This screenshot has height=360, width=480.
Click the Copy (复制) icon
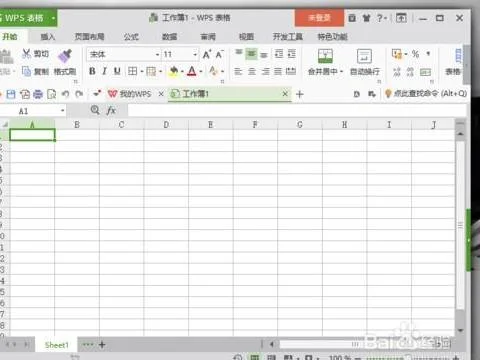[x=26, y=71]
